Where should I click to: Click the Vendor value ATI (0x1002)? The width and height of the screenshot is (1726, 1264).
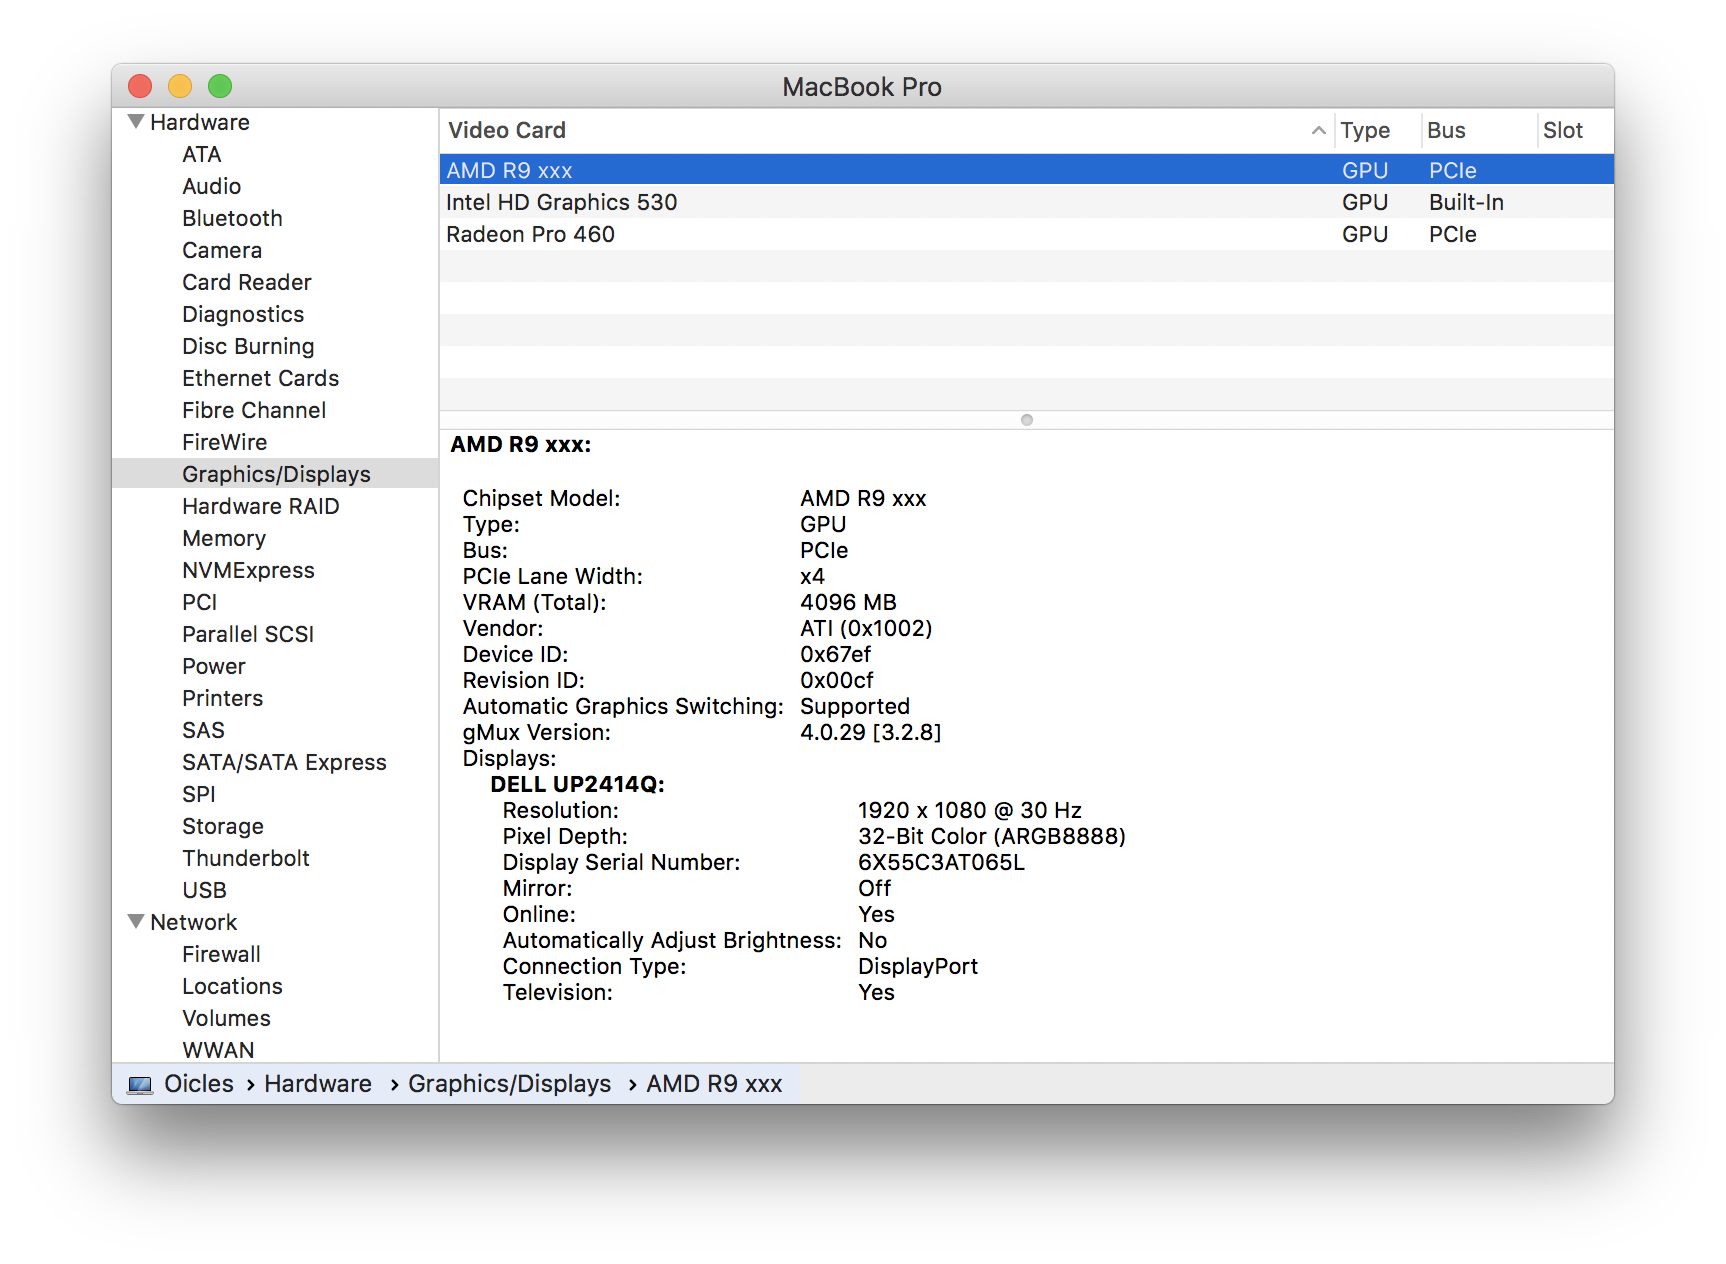(866, 628)
